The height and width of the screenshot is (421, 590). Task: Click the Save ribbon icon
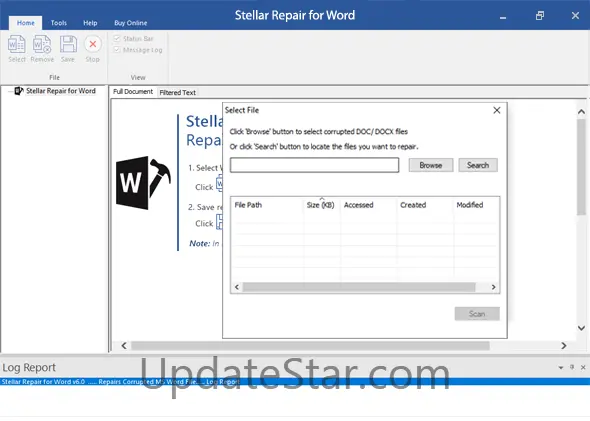[68, 48]
